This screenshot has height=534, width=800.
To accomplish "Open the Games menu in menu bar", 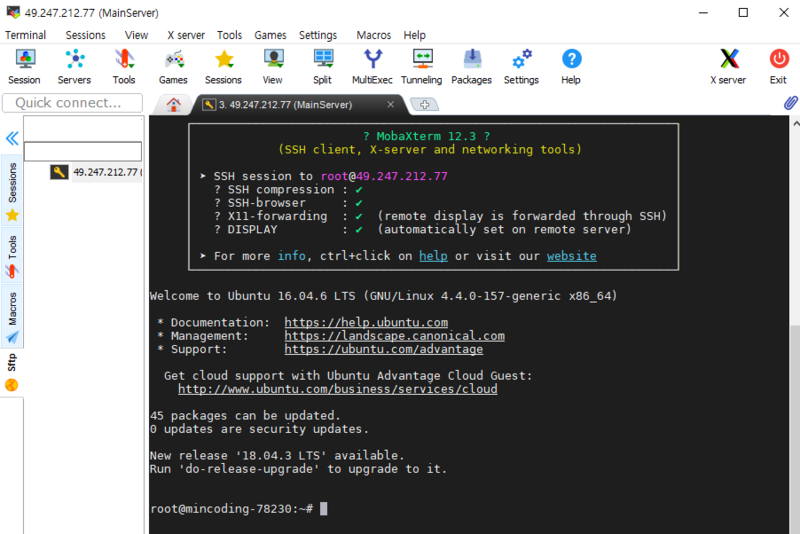I will (270, 35).
